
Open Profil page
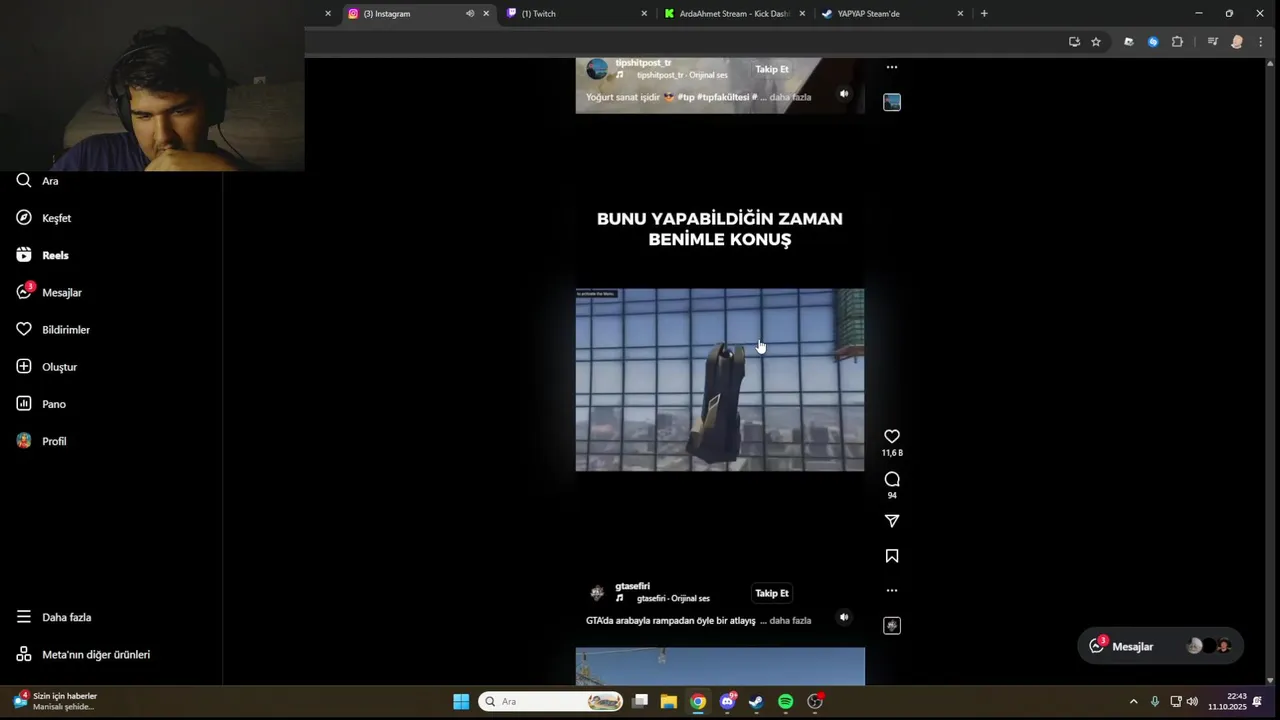tap(42, 441)
